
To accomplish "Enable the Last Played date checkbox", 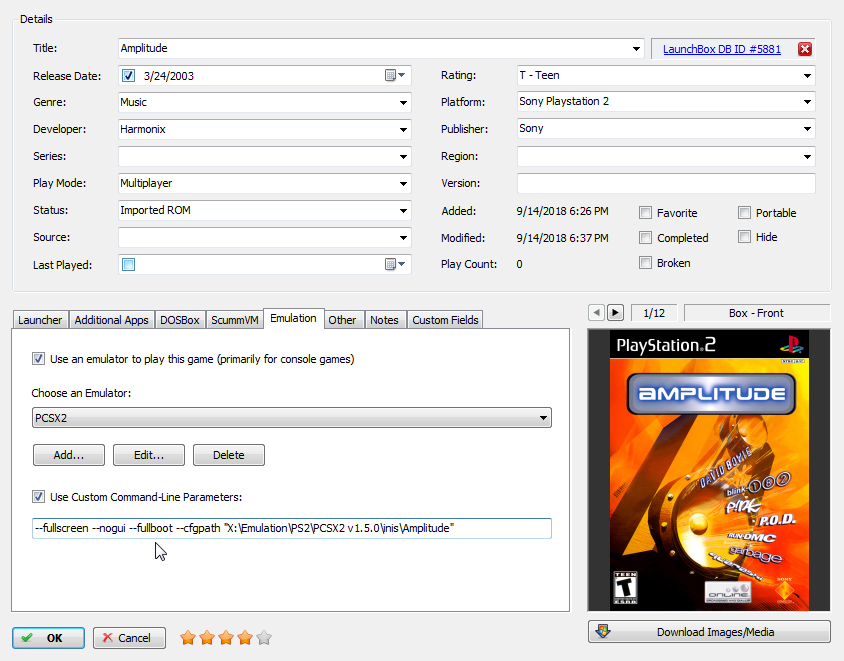I will [128, 264].
